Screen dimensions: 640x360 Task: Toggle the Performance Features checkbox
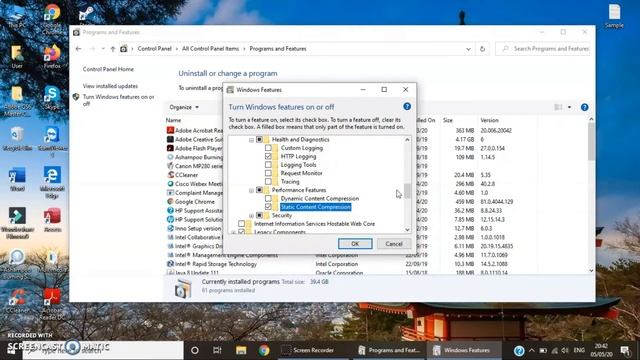click(259, 190)
